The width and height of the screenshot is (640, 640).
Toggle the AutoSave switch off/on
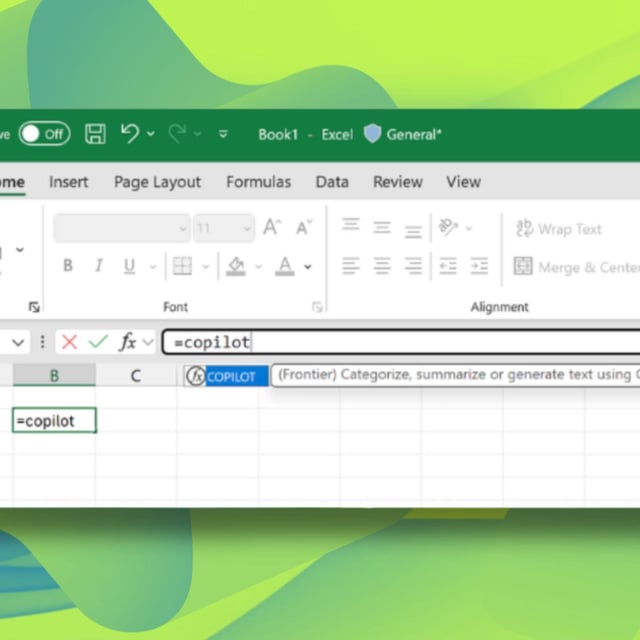click(x=44, y=134)
